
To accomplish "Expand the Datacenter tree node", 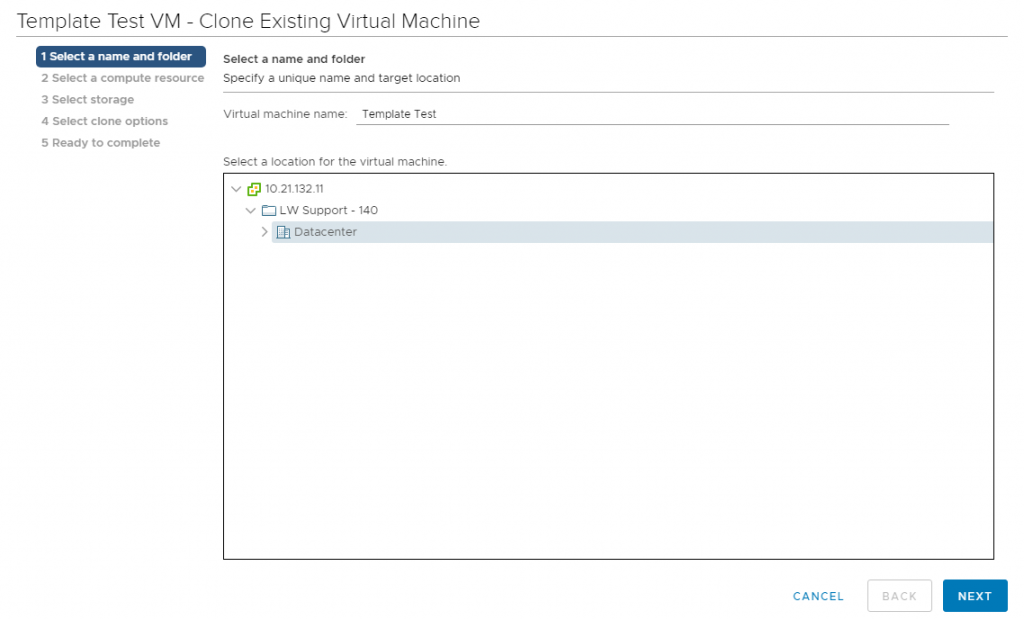I will coord(265,231).
